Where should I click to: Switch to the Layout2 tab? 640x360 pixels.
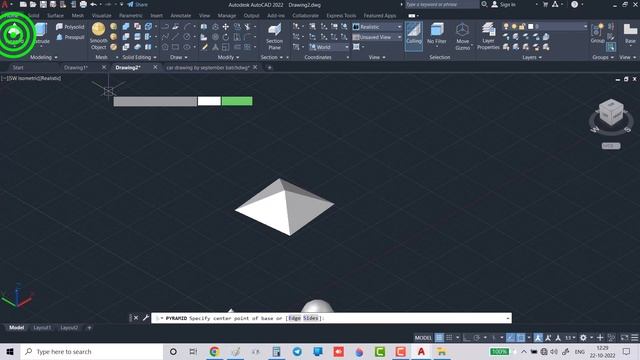tap(69, 327)
